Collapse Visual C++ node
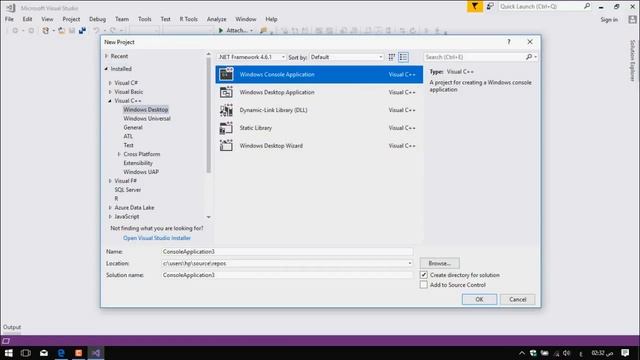 (110, 101)
